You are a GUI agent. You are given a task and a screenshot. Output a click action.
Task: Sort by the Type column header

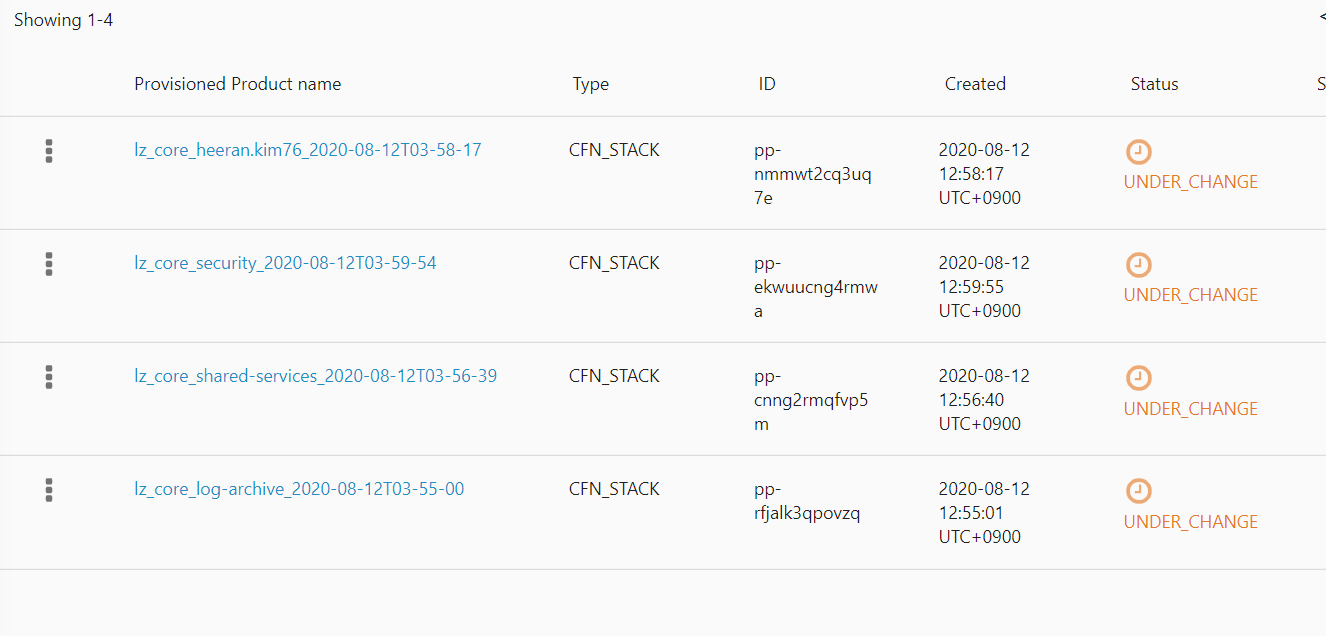[x=590, y=85]
